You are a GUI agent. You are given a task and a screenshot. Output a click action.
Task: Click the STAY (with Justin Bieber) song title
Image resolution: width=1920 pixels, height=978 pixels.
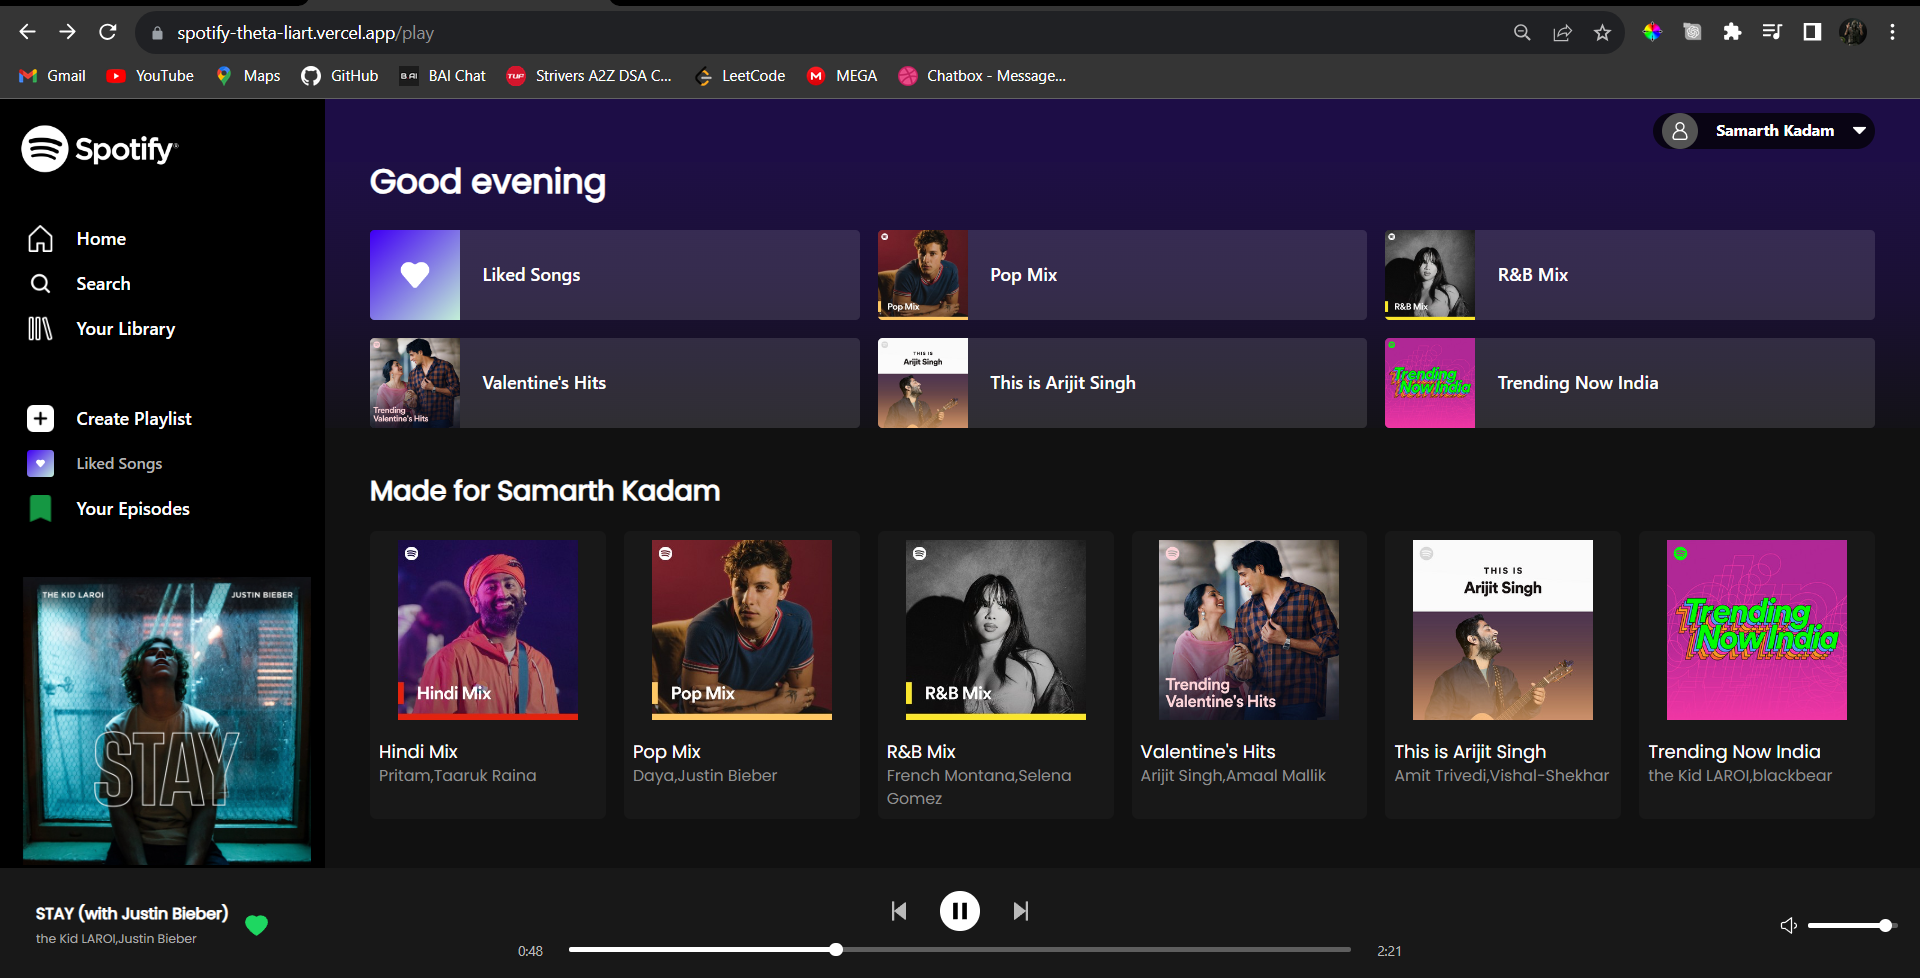(132, 913)
